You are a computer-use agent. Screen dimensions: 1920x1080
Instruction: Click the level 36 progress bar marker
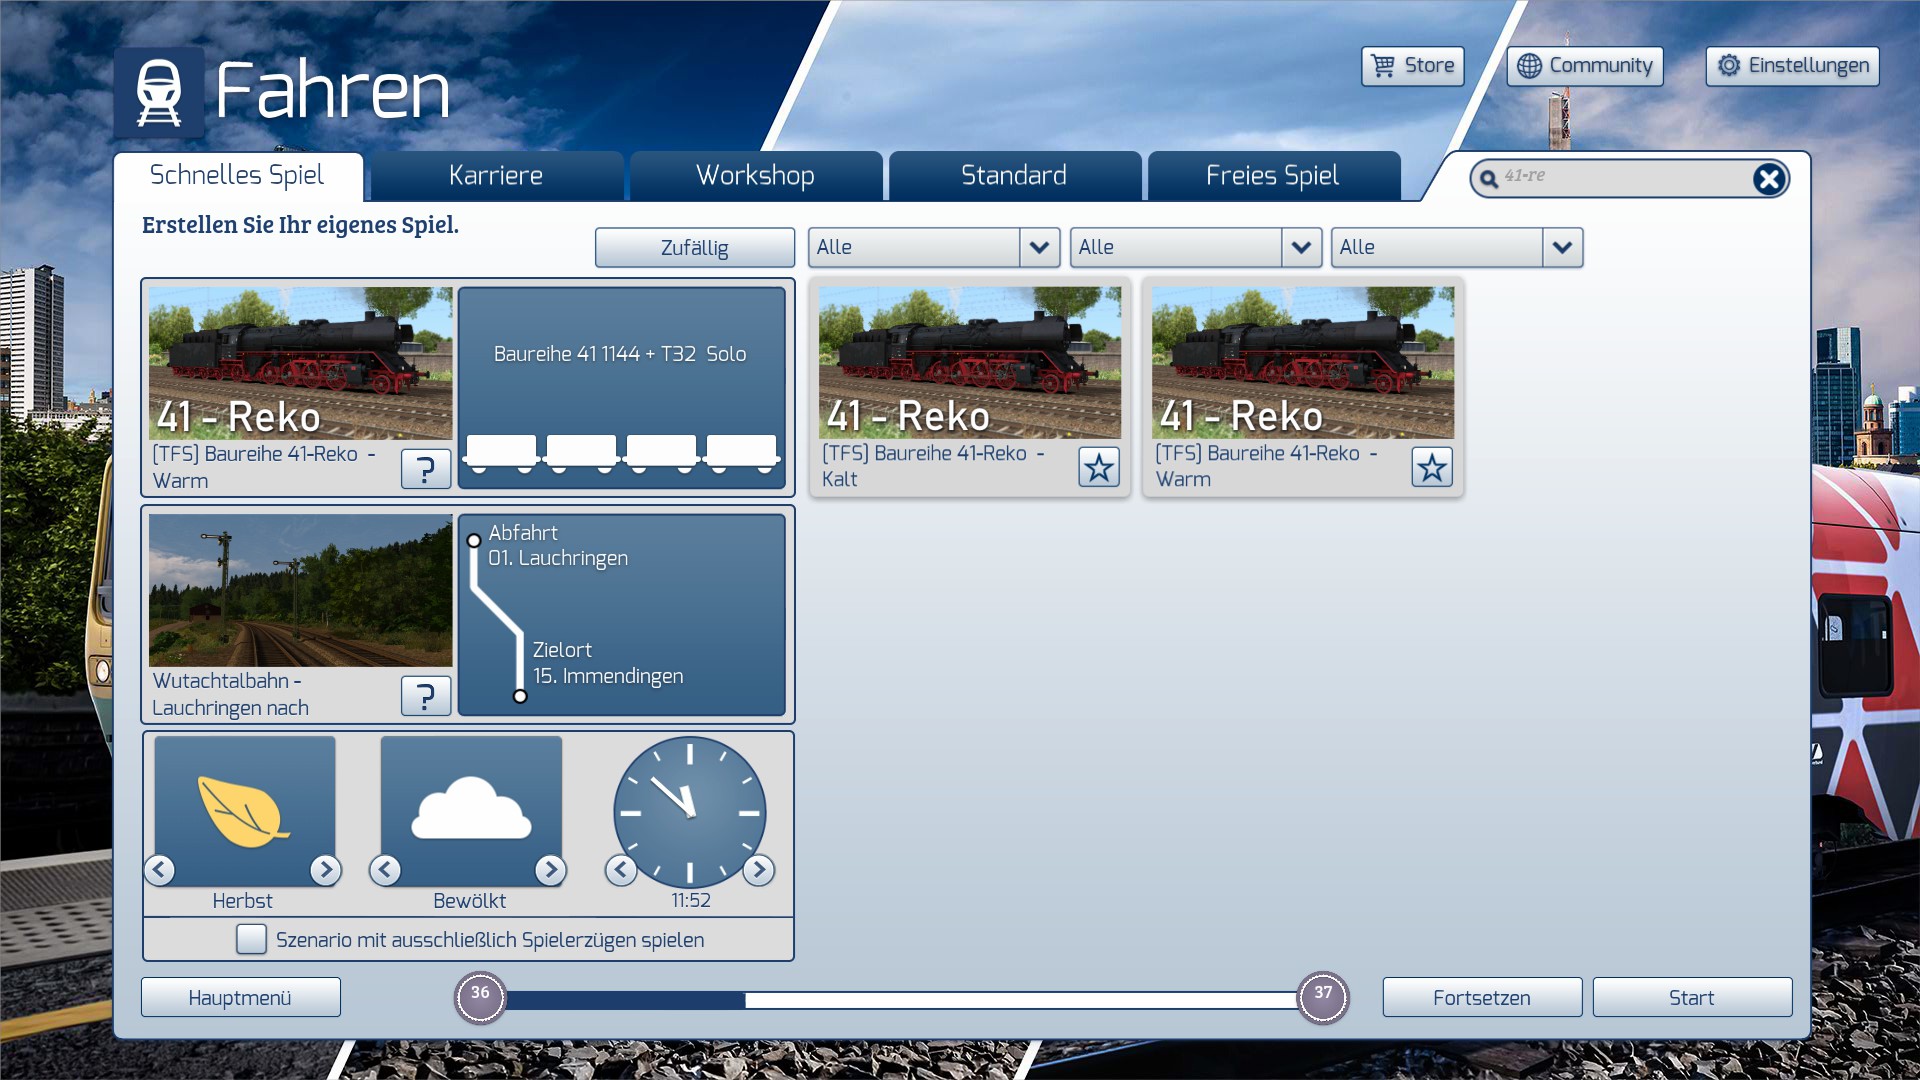pyautogui.click(x=480, y=997)
